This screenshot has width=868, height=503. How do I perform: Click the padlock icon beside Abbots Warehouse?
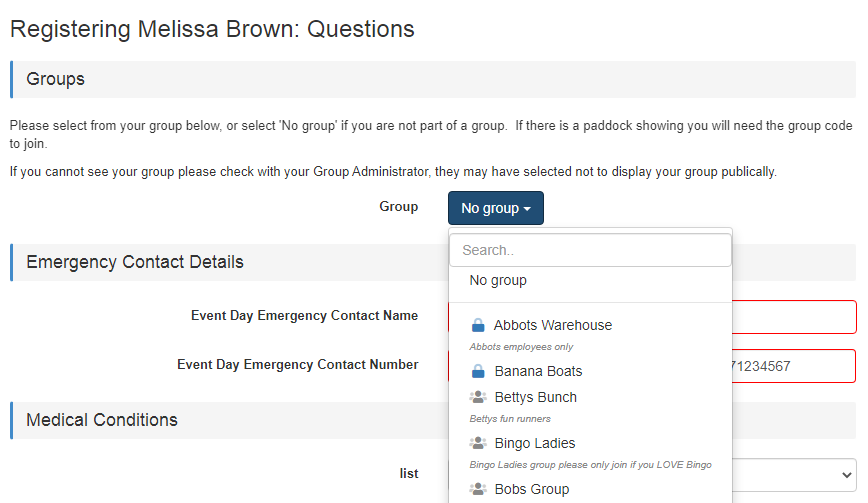click(x=478, y=325)
